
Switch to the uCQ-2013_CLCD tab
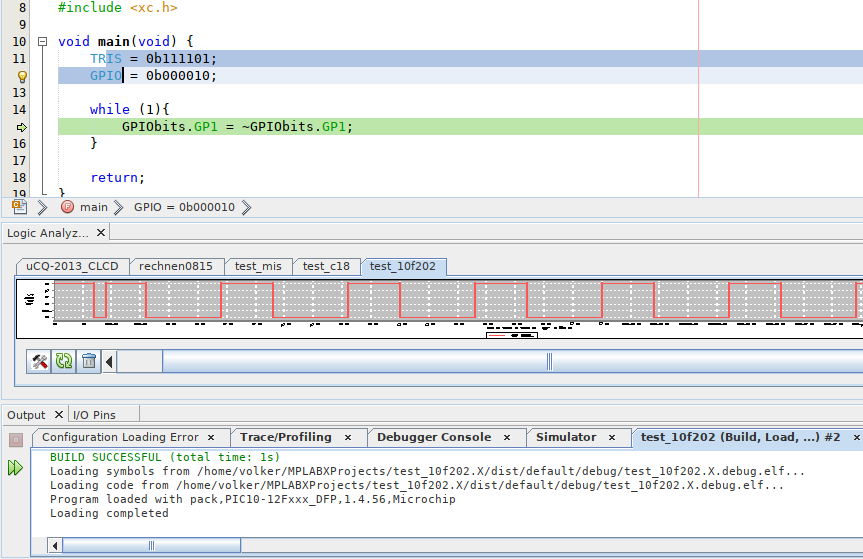[x=72, y=266]
